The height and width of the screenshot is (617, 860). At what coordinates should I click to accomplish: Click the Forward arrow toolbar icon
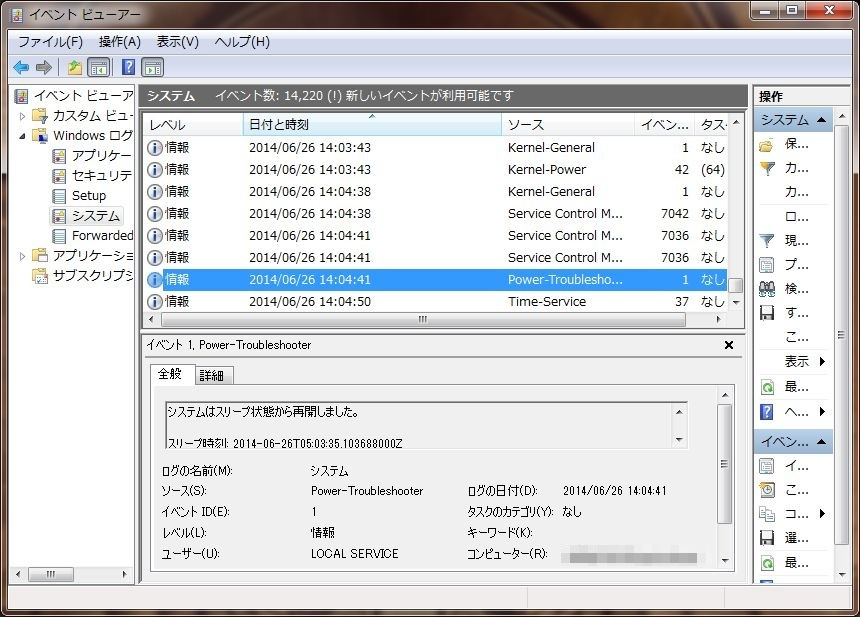pos(44,67)
